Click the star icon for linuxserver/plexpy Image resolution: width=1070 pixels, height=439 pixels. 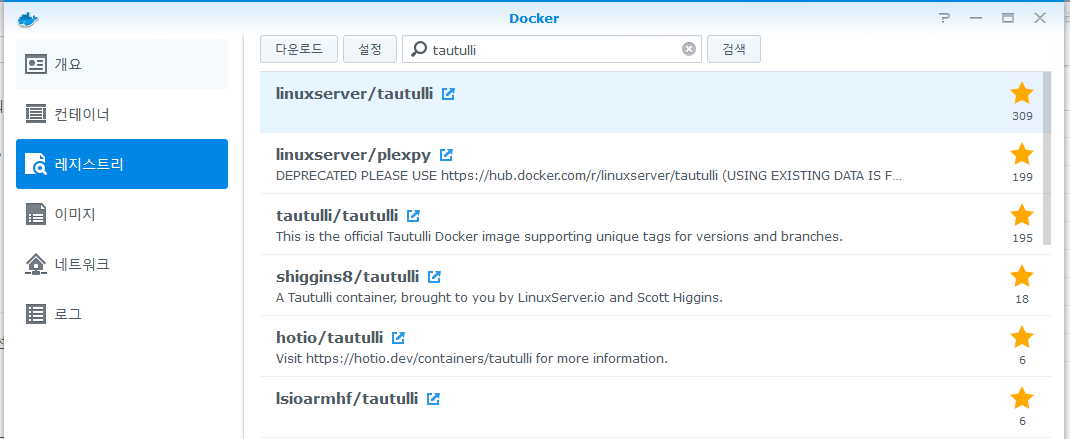click(1022, 154)
